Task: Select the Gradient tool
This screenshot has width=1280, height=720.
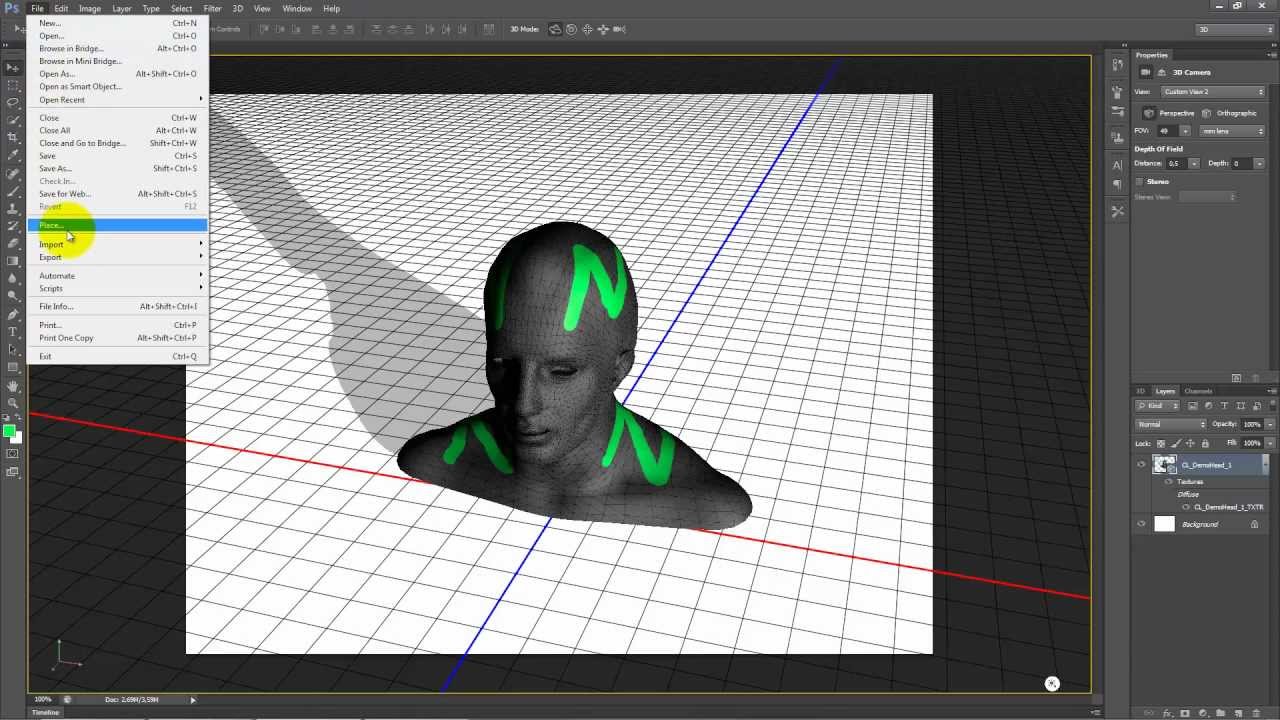Action: coord(12,261)
